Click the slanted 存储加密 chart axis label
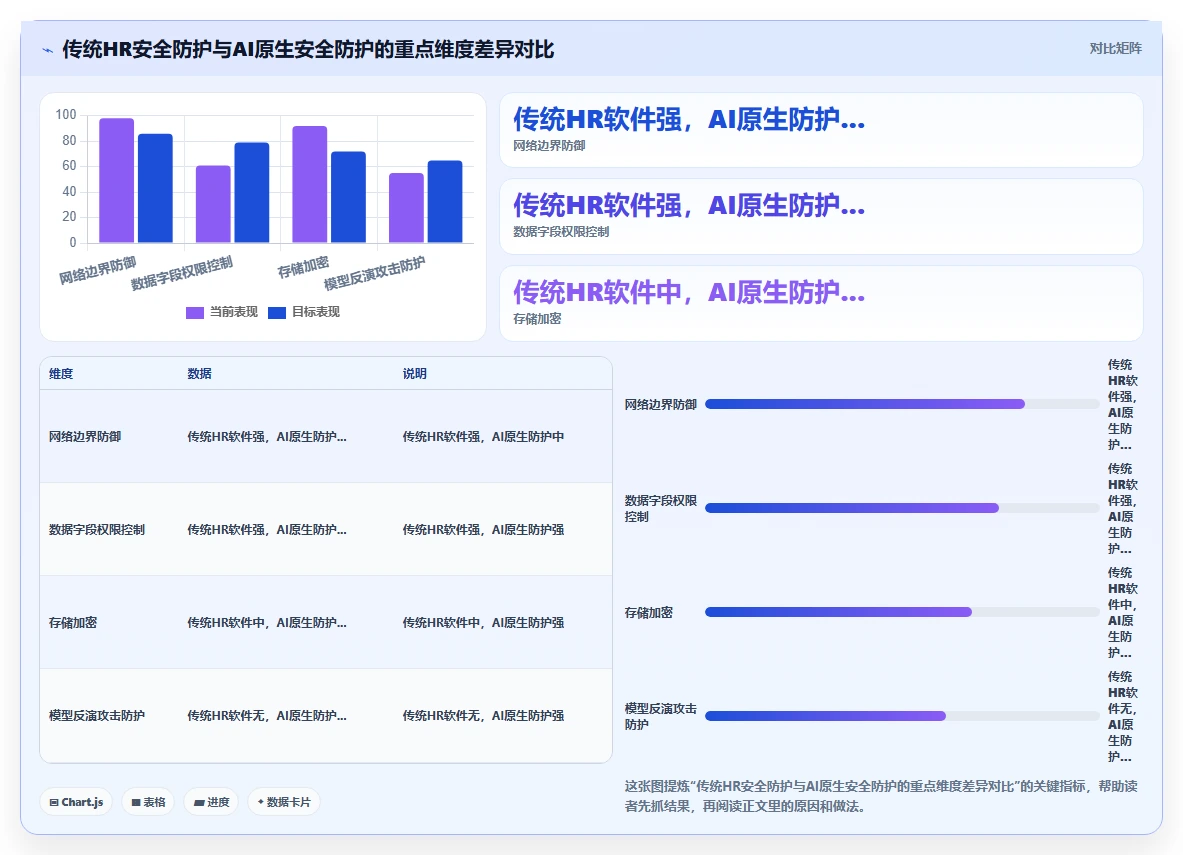The height and width of the screenshot is (855, 1183). pos(303,266)
